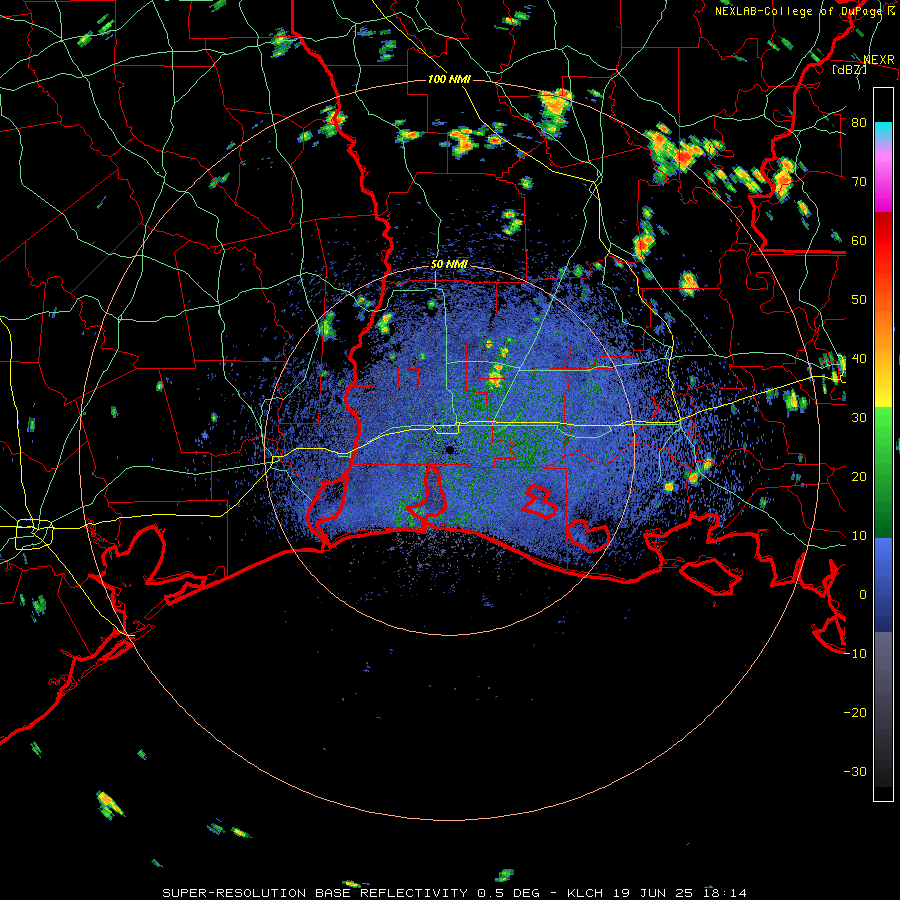Click the SUPER-RESOLUTION BASE REFLECTIVITY caption text
Screen dimensions: 900x900
(x=315, y=893)
